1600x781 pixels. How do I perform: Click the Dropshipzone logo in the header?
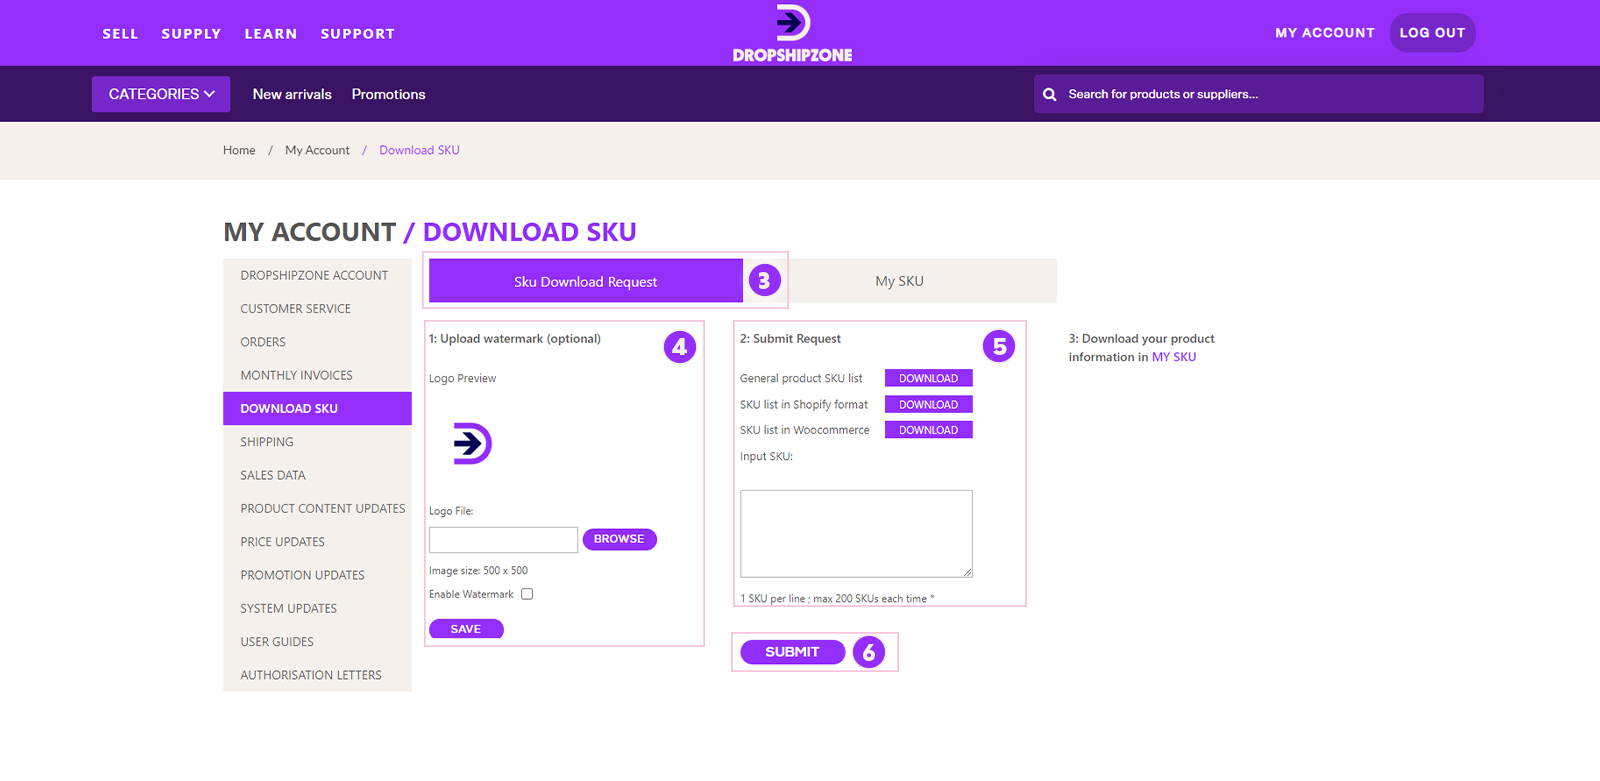(x=792, y=33)
